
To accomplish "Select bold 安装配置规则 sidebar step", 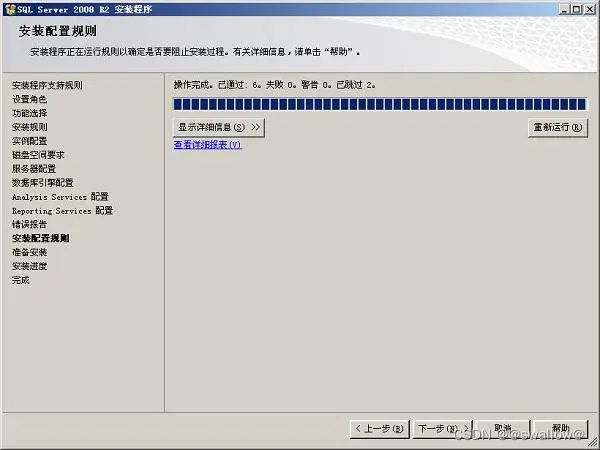I will [41, 238].
